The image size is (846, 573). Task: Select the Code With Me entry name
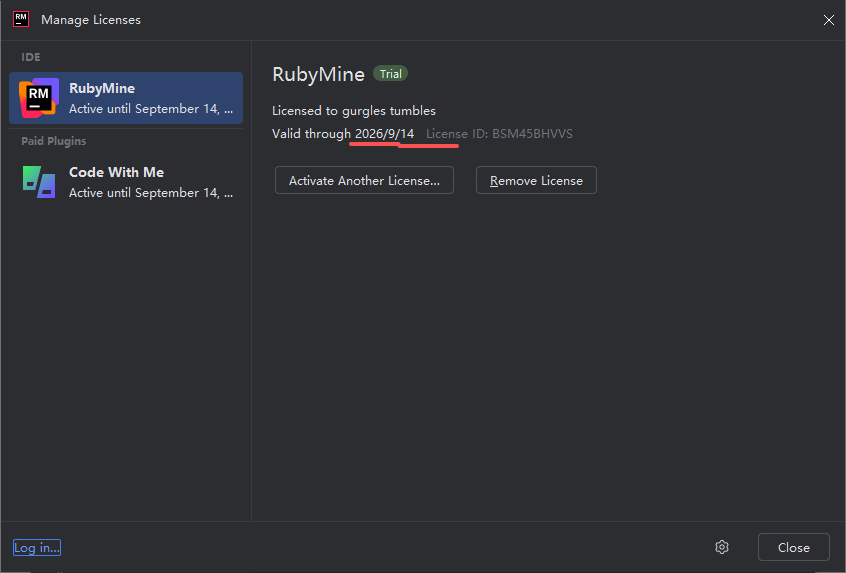click(116, 172)
